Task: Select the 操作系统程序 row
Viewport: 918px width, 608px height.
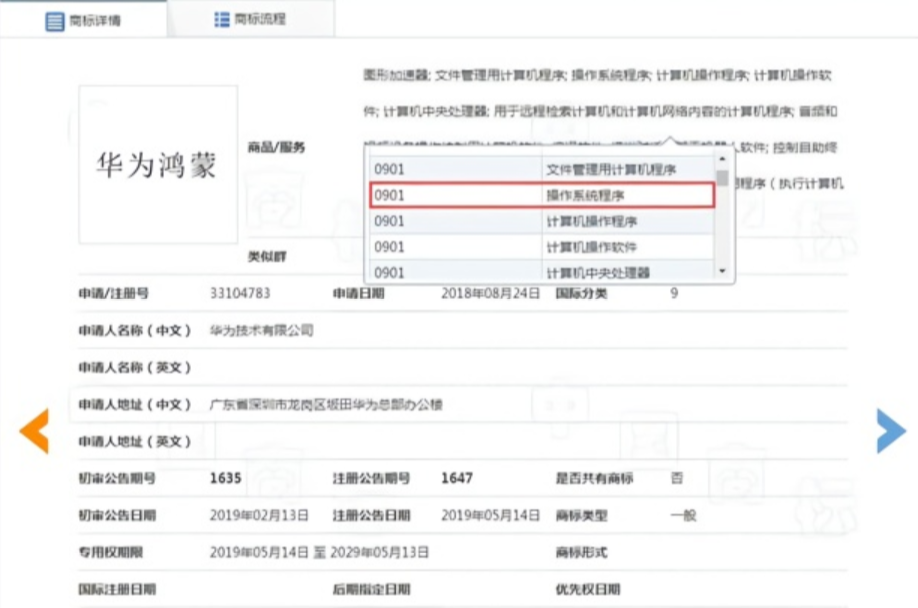Action: click(x=542, y=195)
